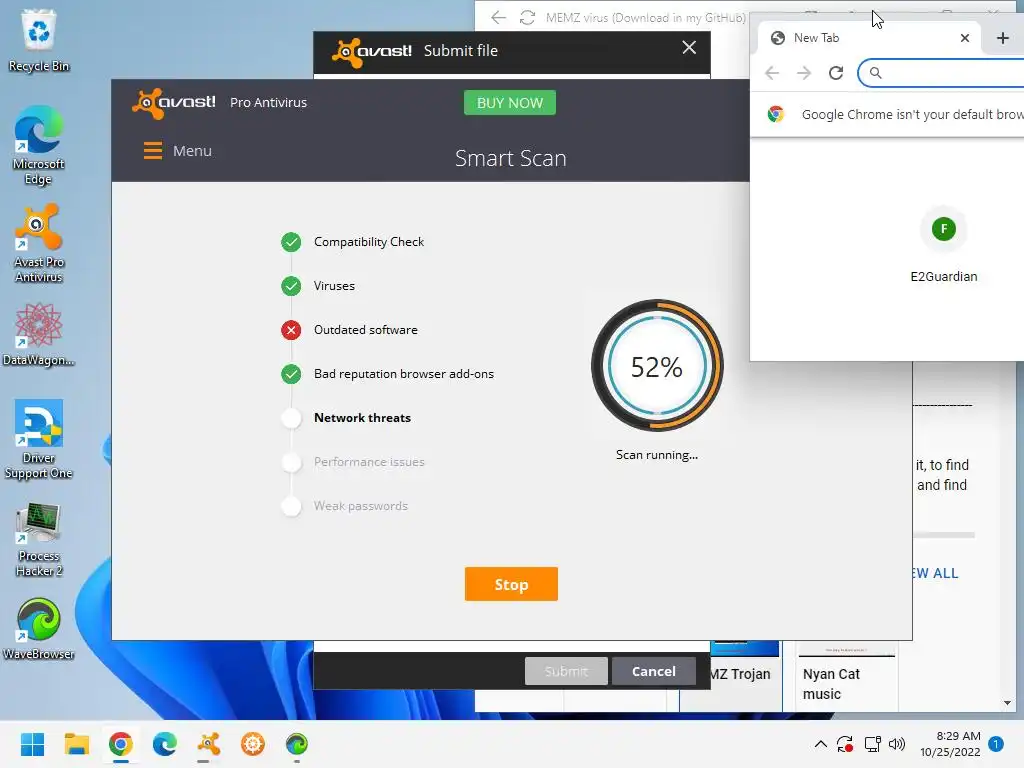Open network status tray icon
Screen dimensions: 1024x768
pyautogui.click(x=872, y=744)
